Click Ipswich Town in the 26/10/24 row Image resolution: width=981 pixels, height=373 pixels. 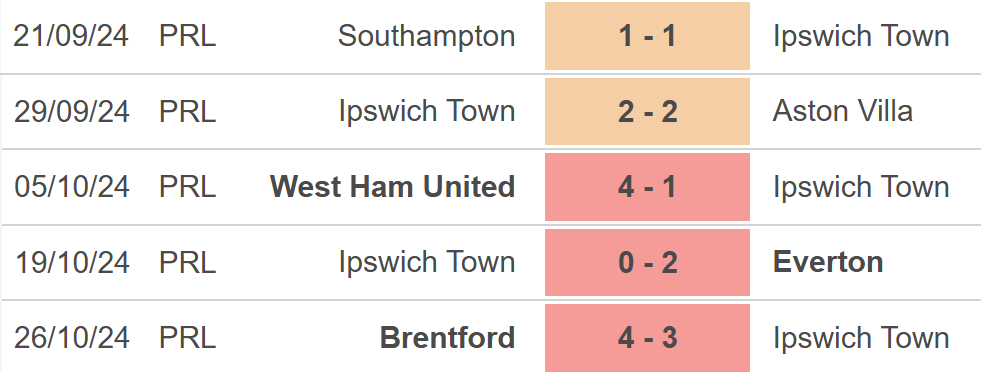coord(861,338)
